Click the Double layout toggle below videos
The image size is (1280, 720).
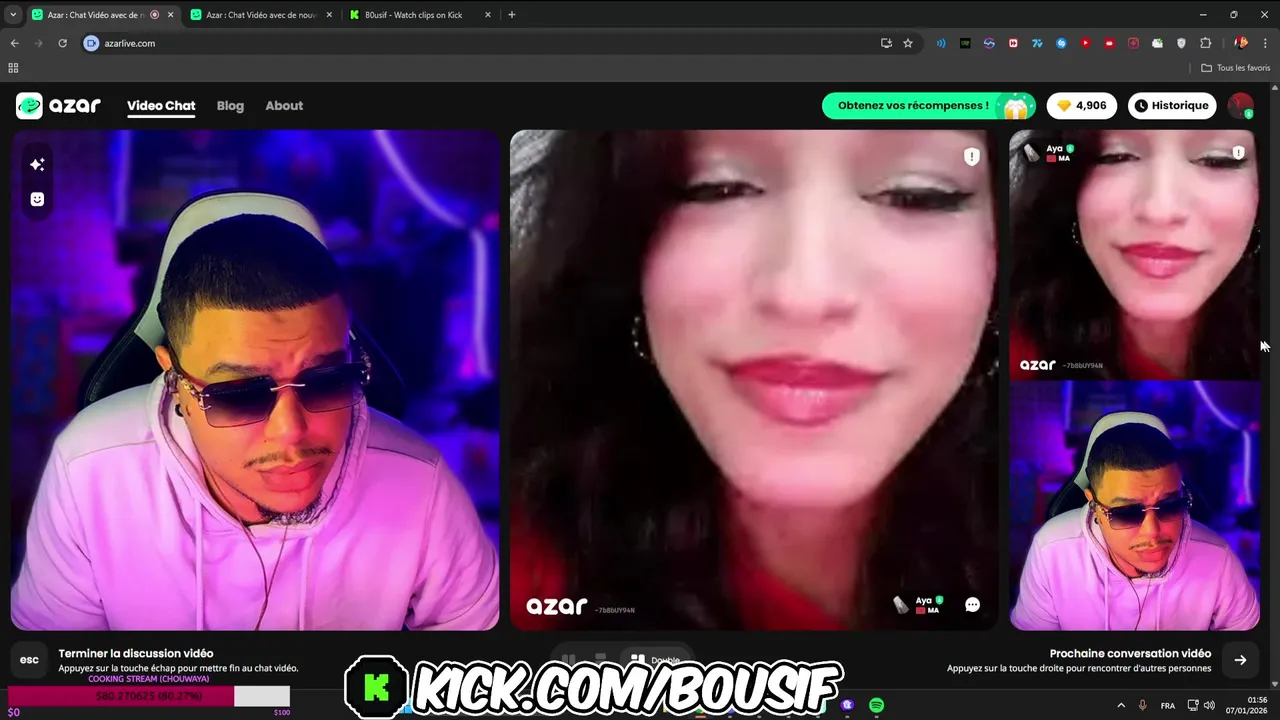tap(654, 660)
